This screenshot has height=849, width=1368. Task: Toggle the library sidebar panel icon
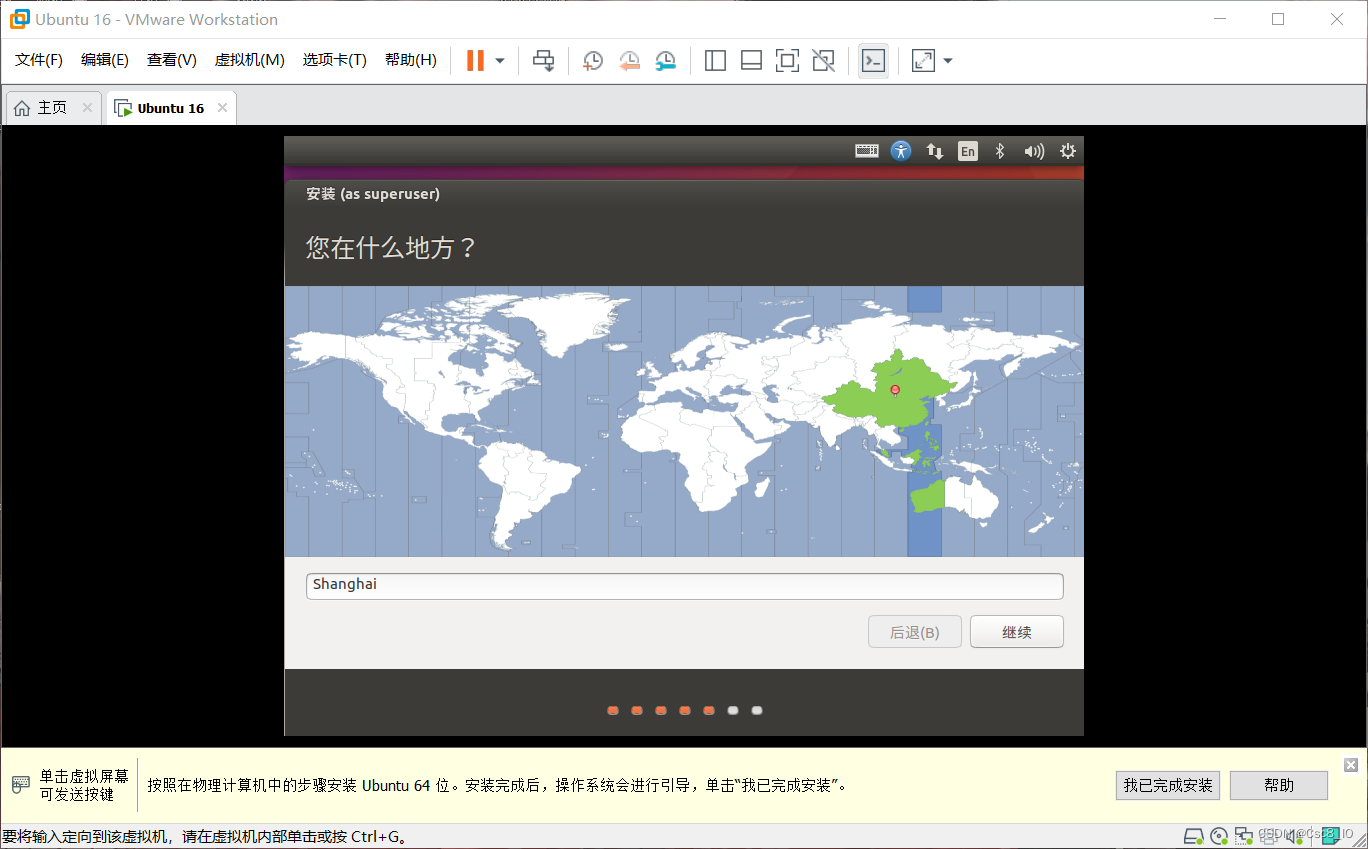click(x=715, y=61)
